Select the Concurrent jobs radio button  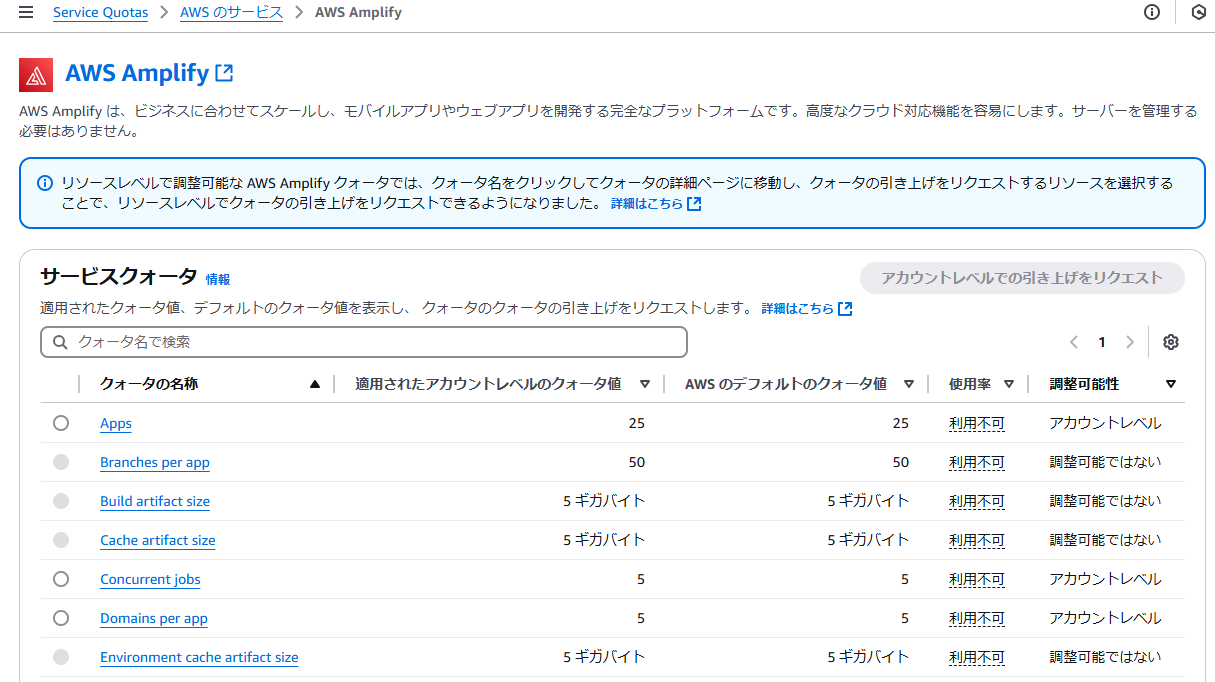61,579
